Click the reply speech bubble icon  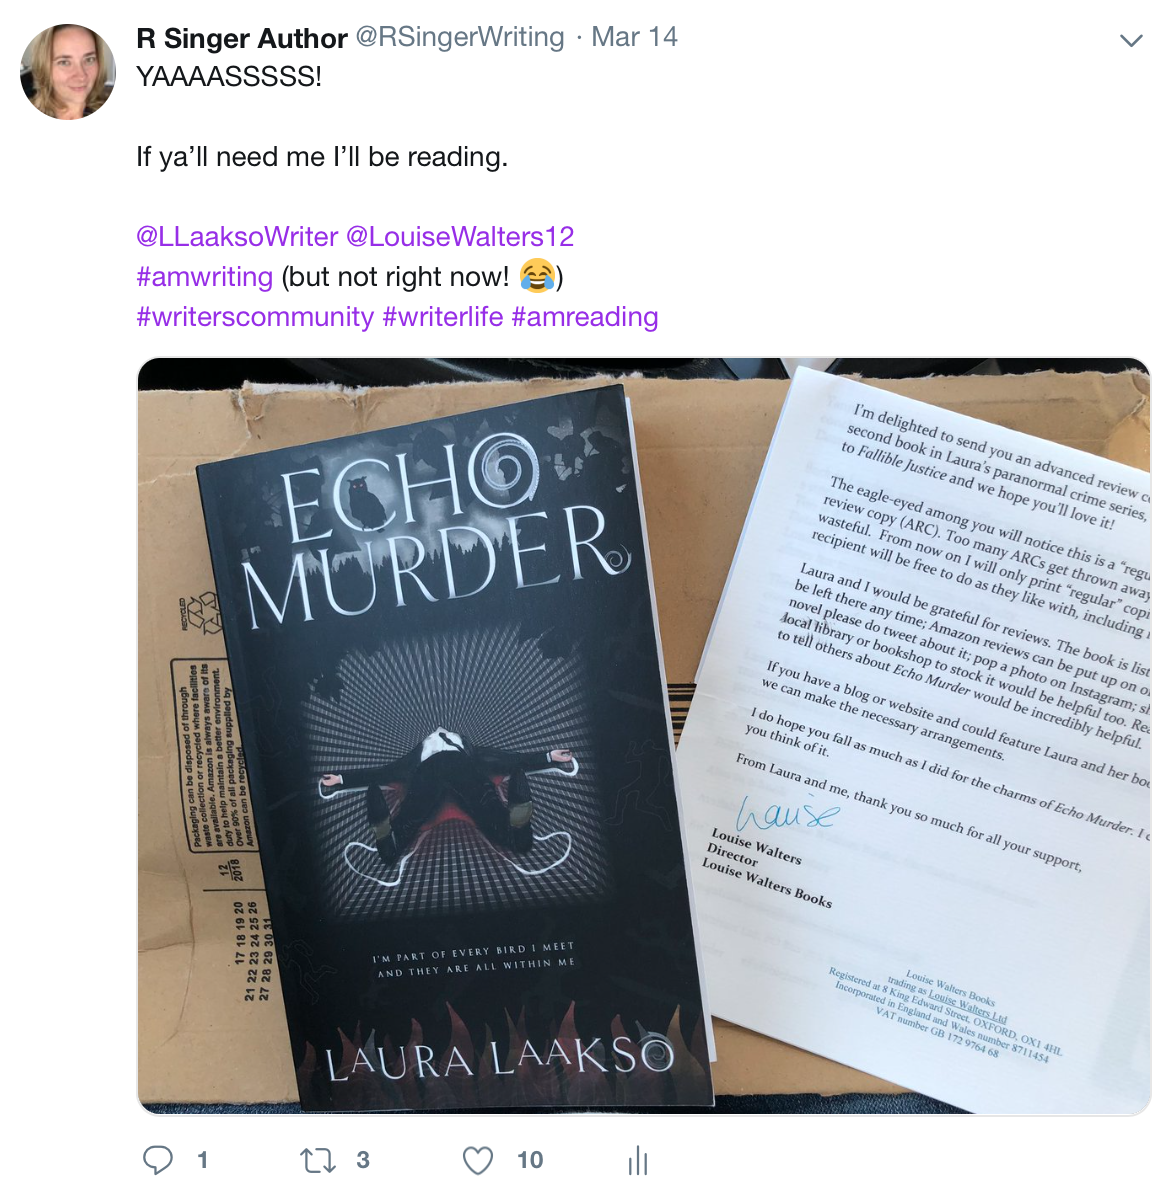158,1160
